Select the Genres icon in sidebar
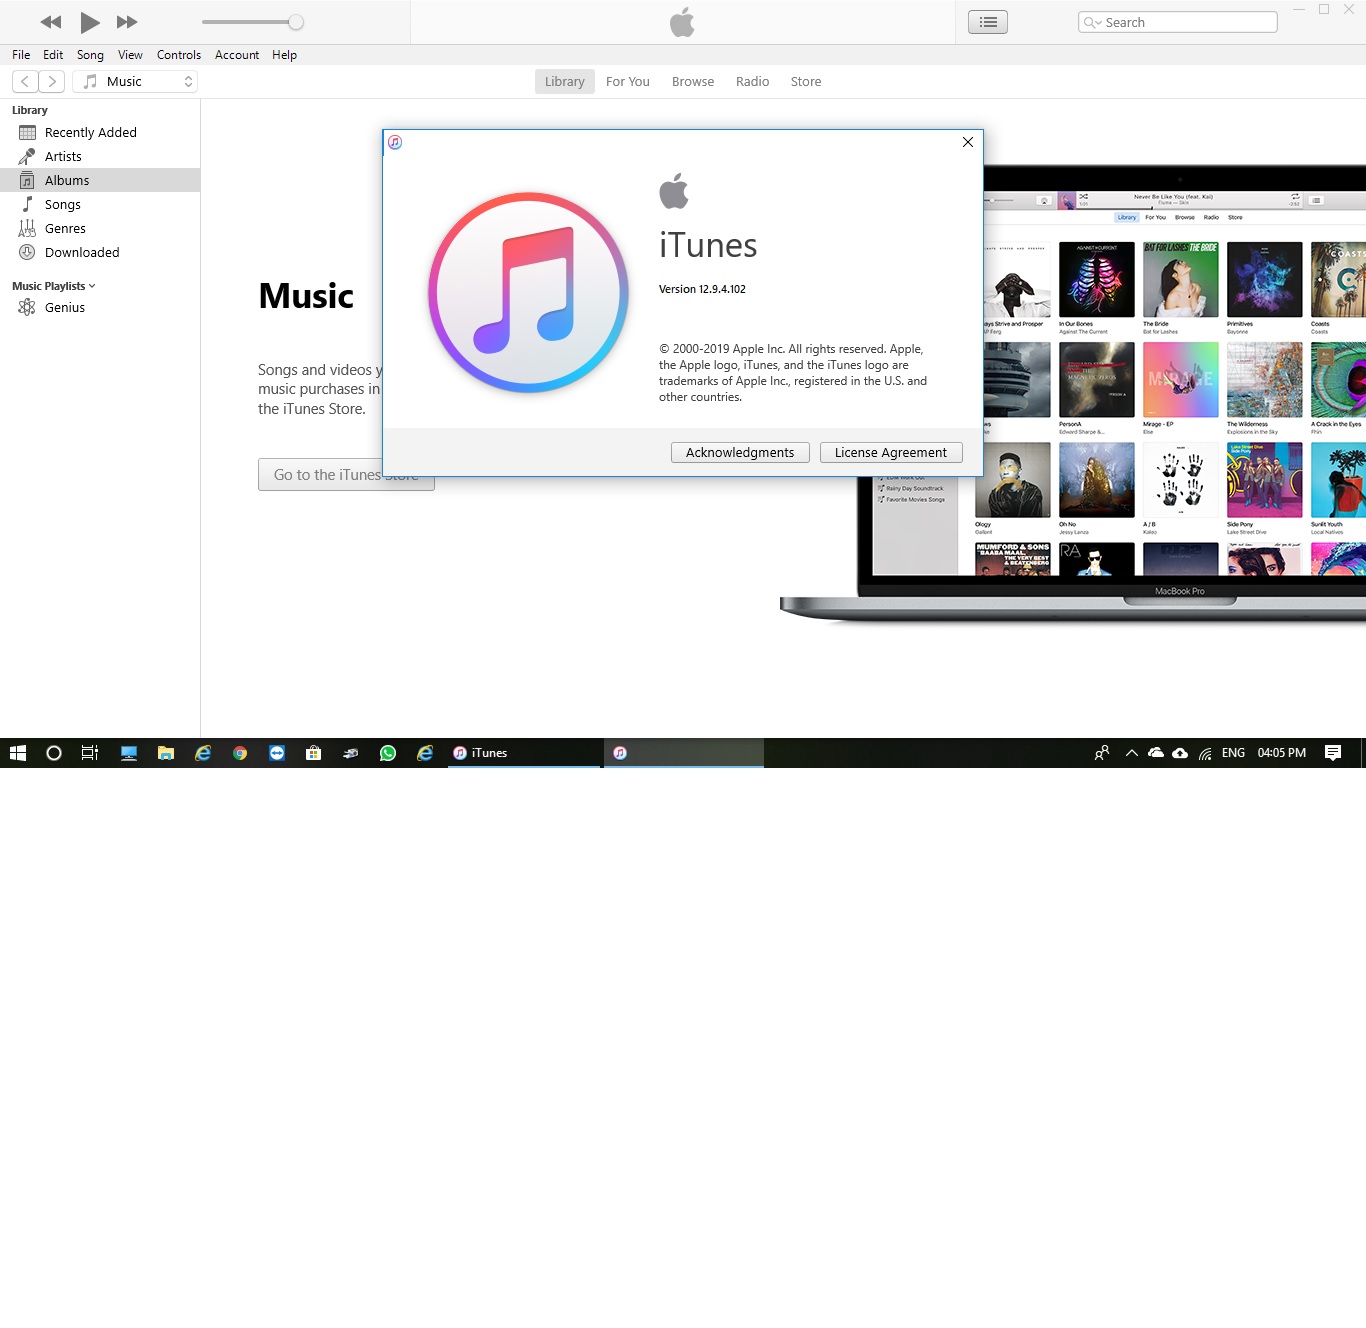The width and height of the screenshot is (1366, 1328). [27, 229]
